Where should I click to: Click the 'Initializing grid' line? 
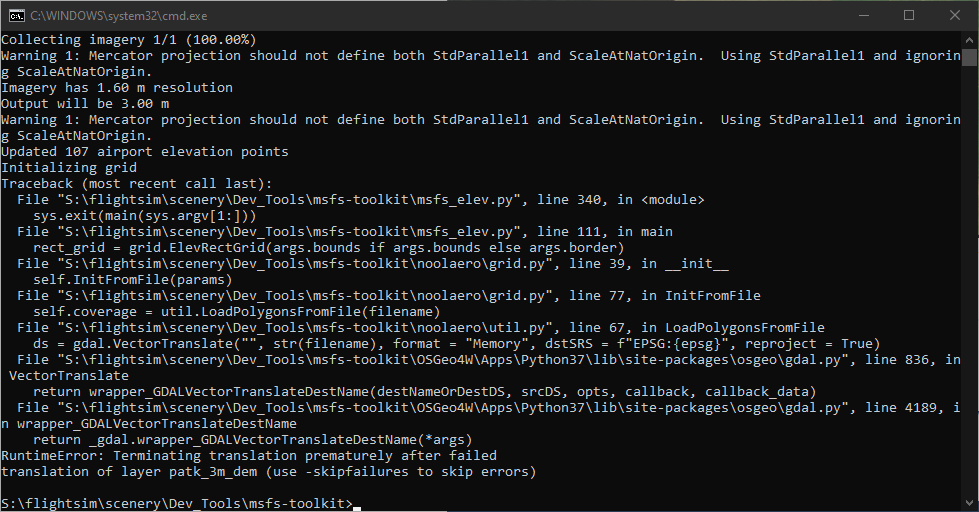pos(68,168)
